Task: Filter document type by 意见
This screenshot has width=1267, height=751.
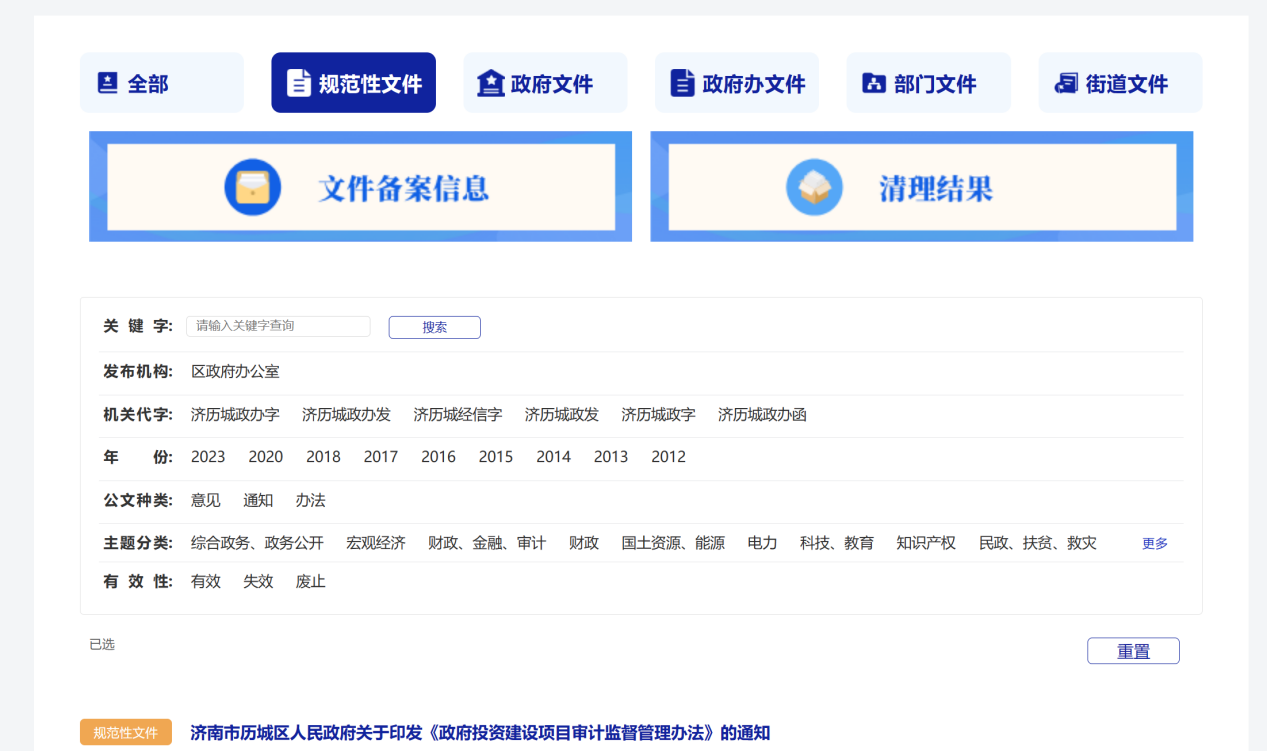Action: [206, 500]
